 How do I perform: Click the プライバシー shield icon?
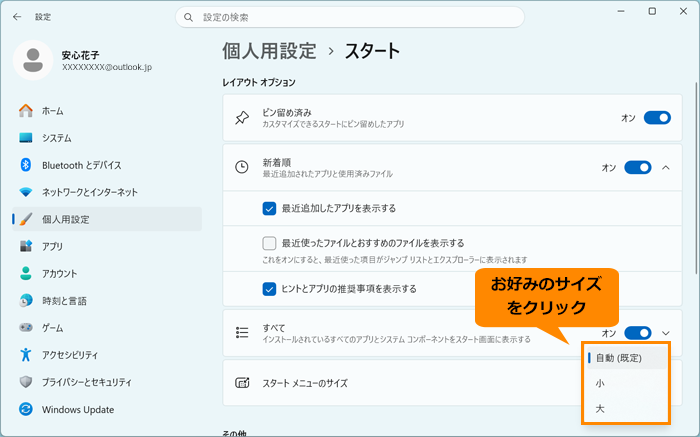tap(26, 382)
